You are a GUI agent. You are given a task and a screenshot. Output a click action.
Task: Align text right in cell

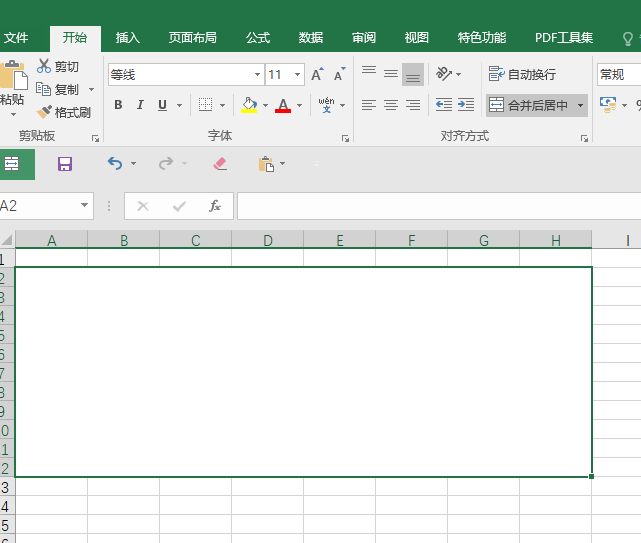coord(413,105)
